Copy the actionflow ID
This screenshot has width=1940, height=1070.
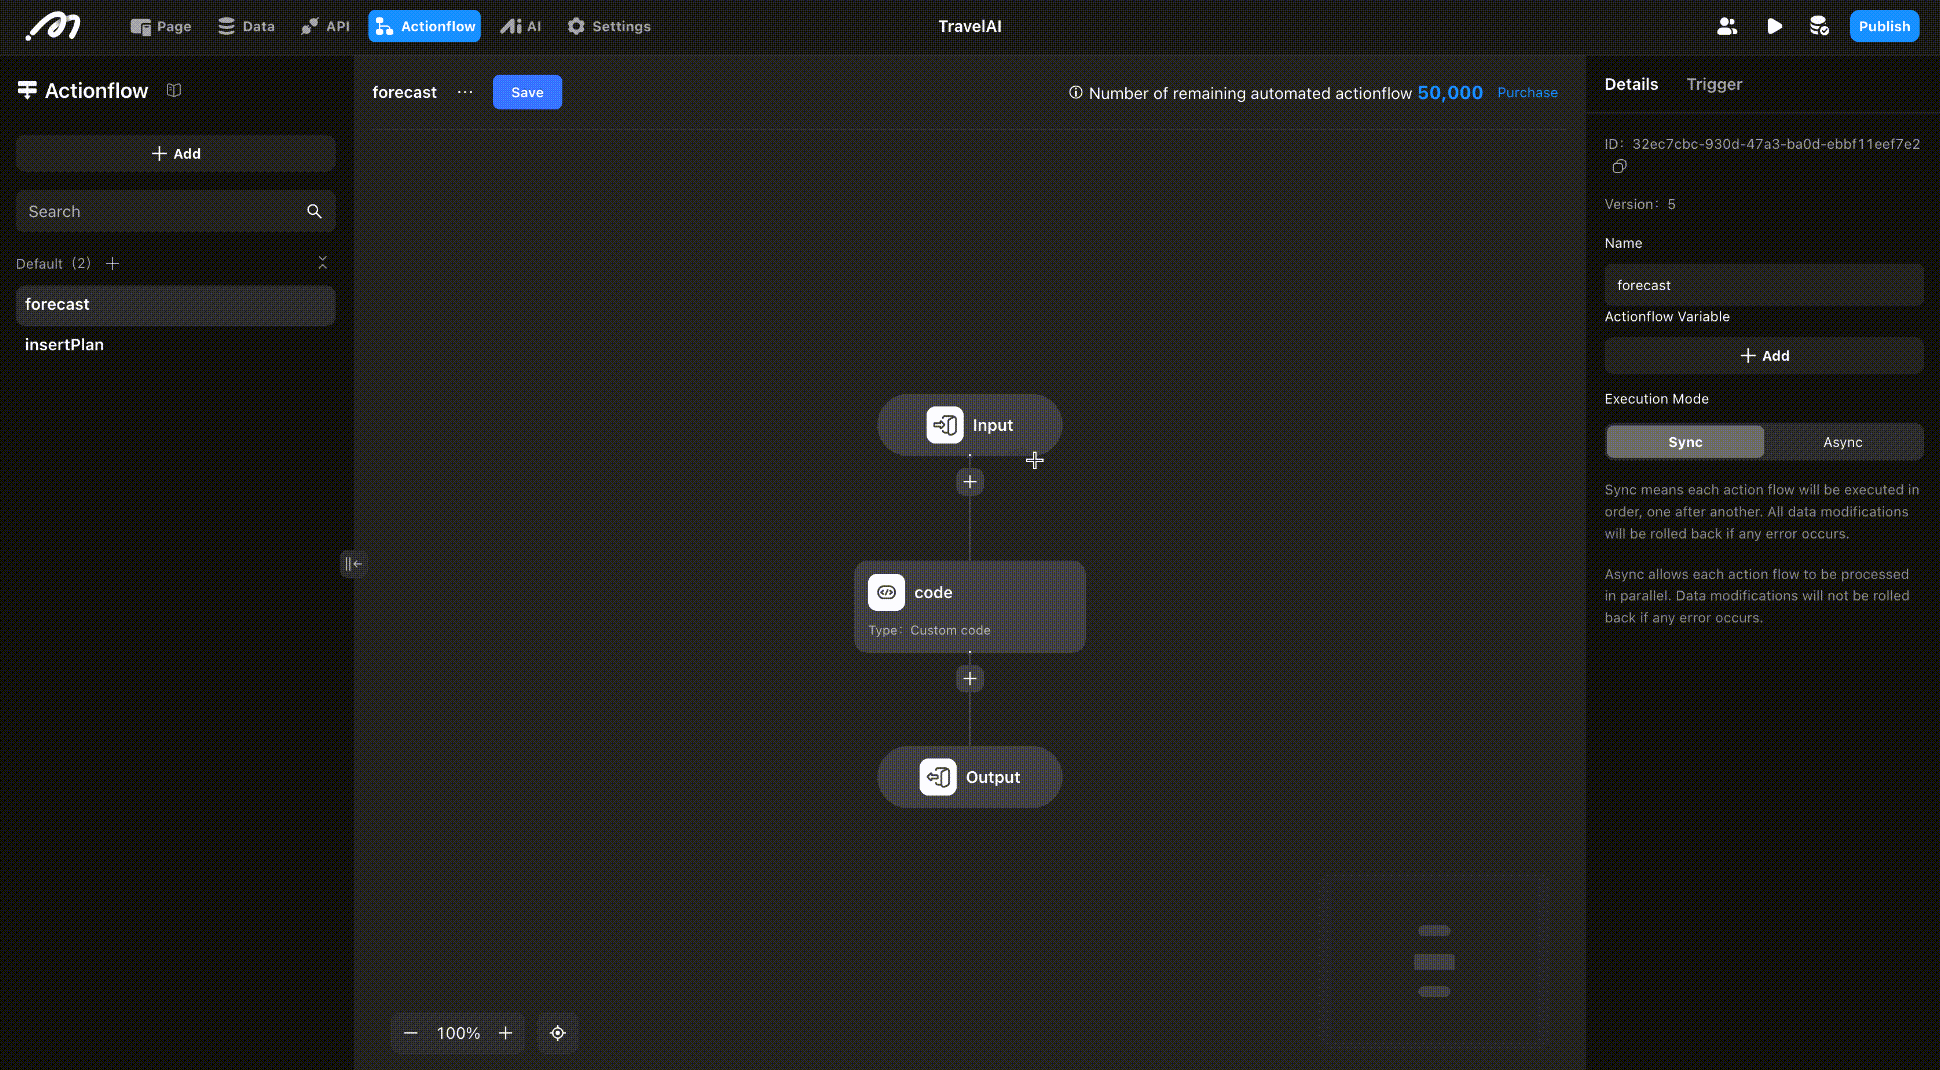[x=1619, y=167]
